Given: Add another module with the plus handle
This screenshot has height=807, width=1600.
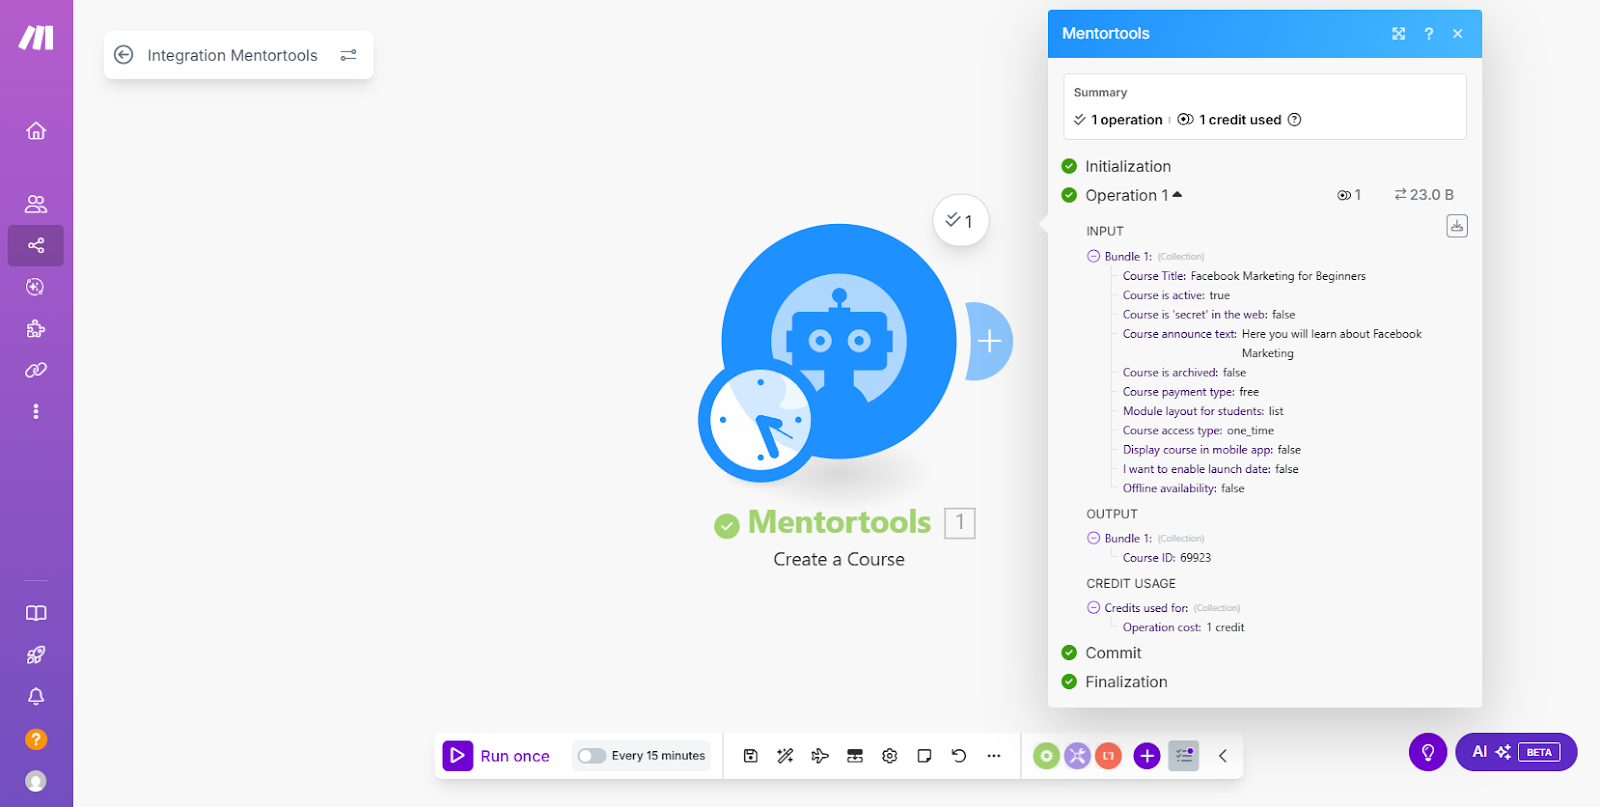Looking at the screenshot, I should 989,341.
